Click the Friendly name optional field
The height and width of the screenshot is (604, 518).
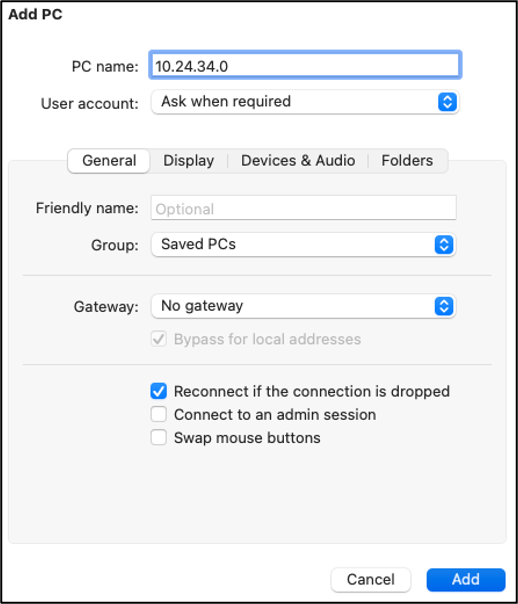[303, 208]
